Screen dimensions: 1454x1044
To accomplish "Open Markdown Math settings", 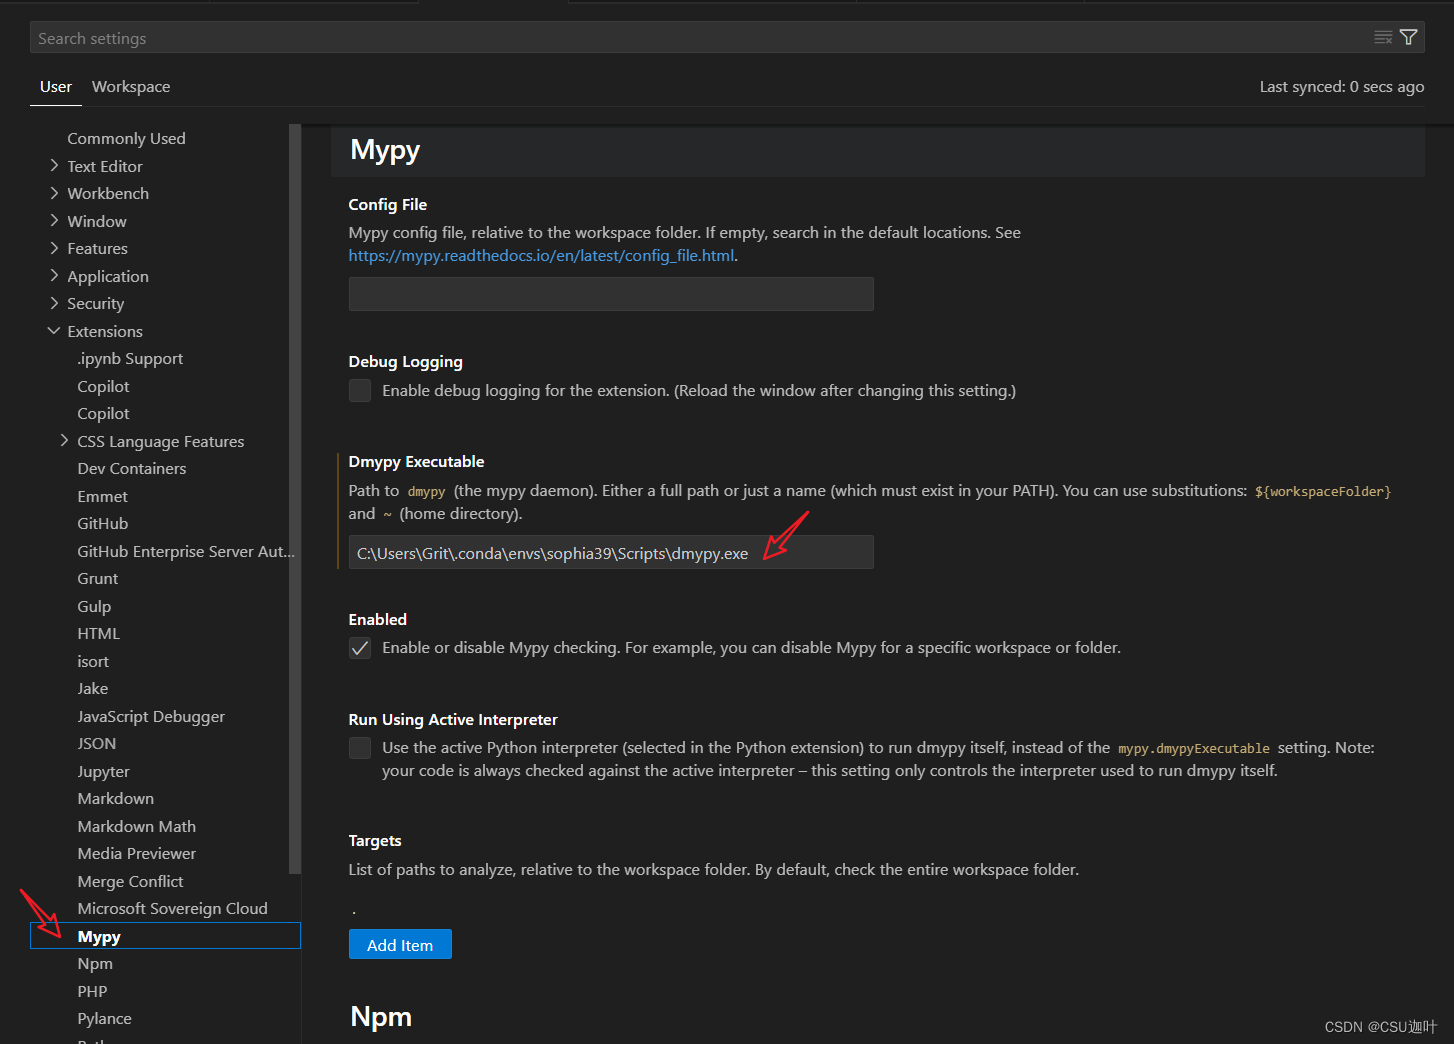I will coord(137,826).
